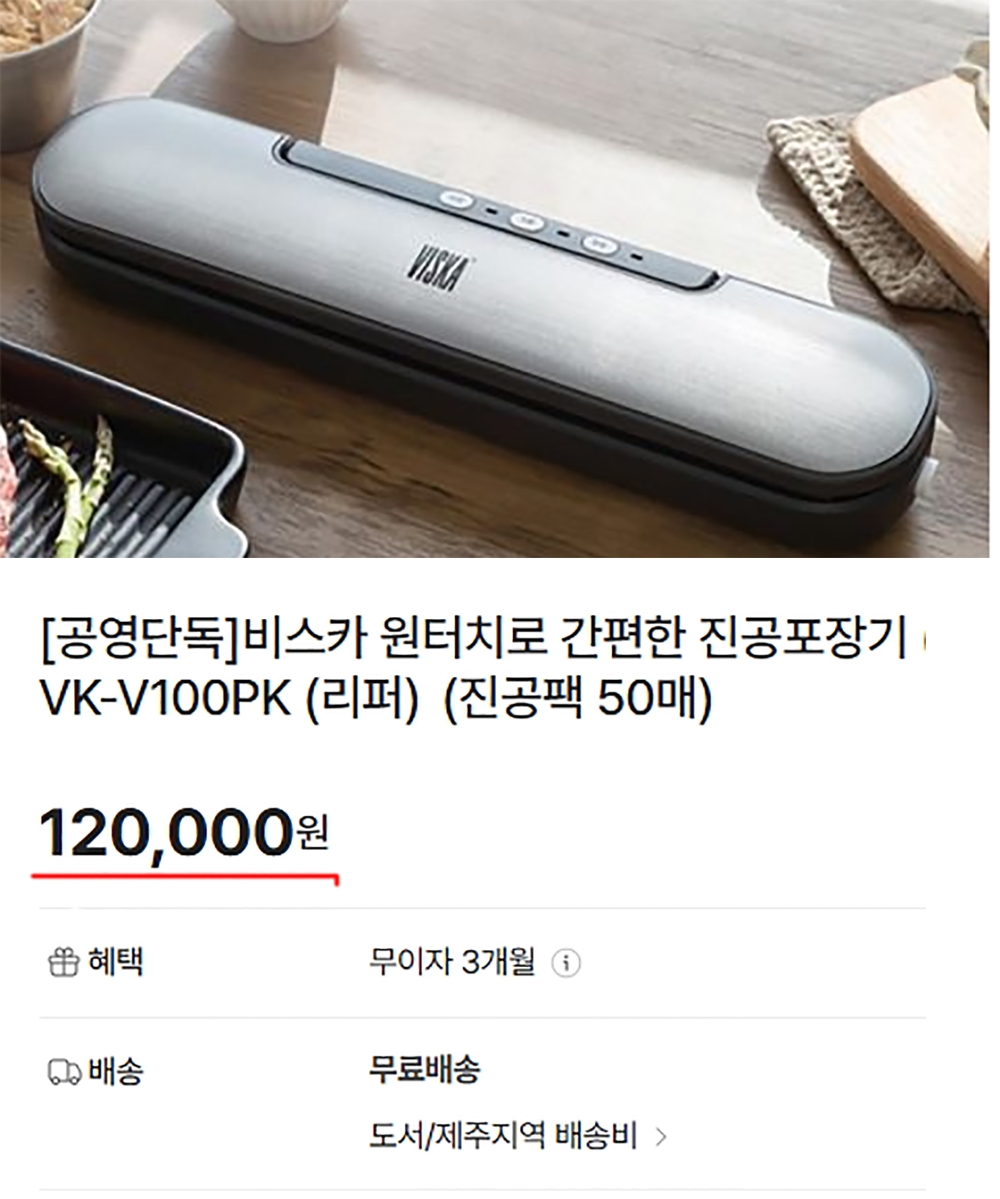Click the 무이자 3개월 benefit text
This screenshot has width=1000, height=1199.
pos(451,962)
